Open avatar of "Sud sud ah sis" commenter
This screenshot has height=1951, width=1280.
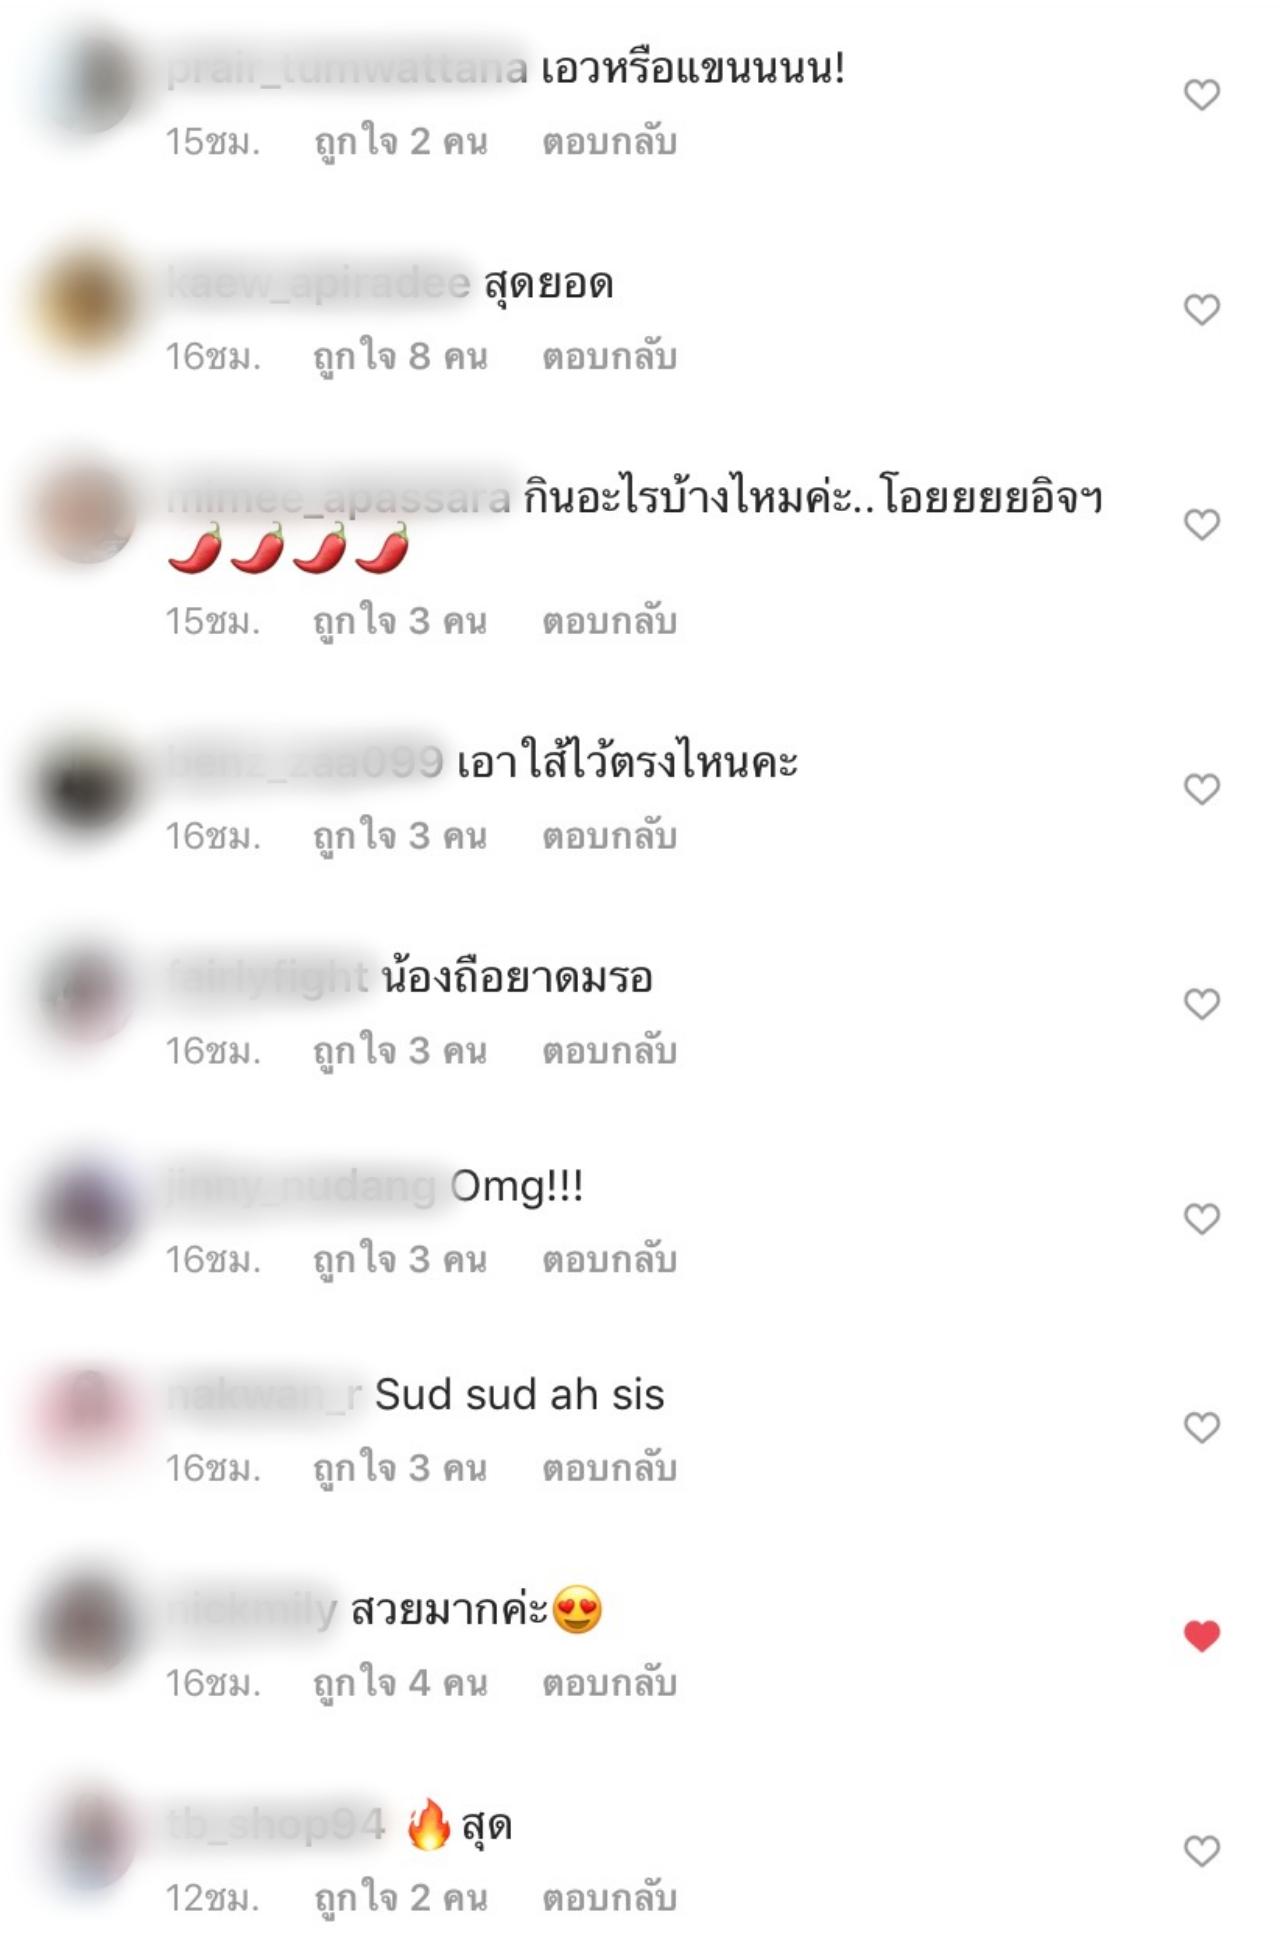86,1418
